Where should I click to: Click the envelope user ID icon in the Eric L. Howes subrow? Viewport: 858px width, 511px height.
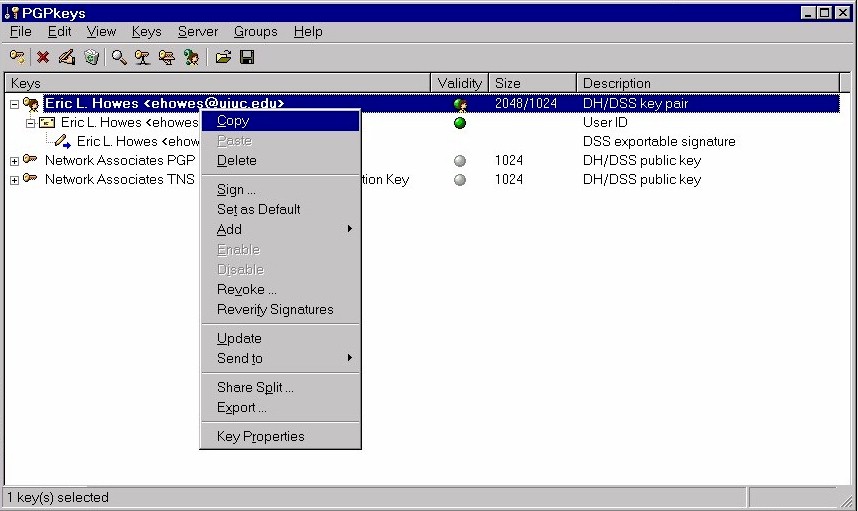[47, 123]
